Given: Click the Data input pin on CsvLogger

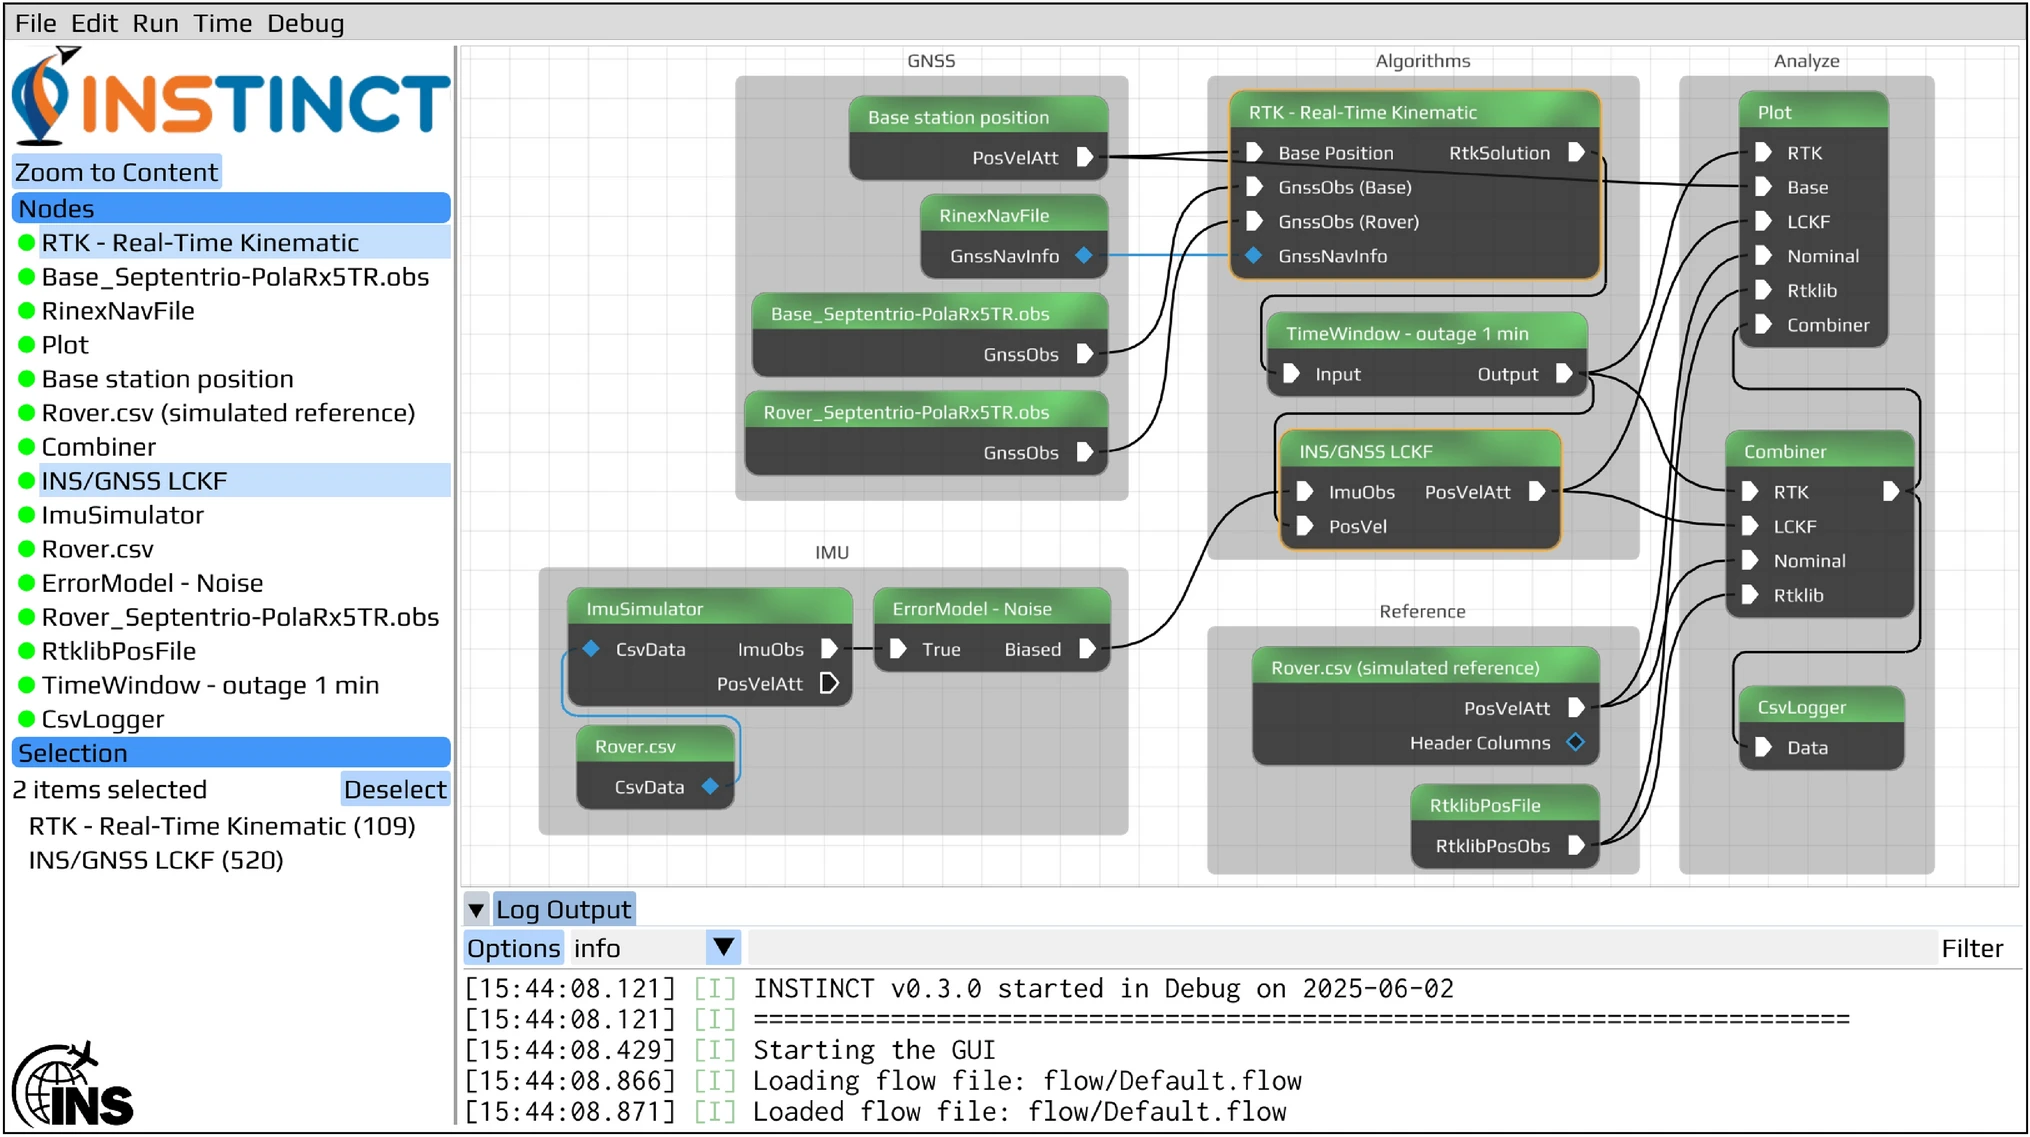Looking at the screenshot, I should pos(1763,747).
